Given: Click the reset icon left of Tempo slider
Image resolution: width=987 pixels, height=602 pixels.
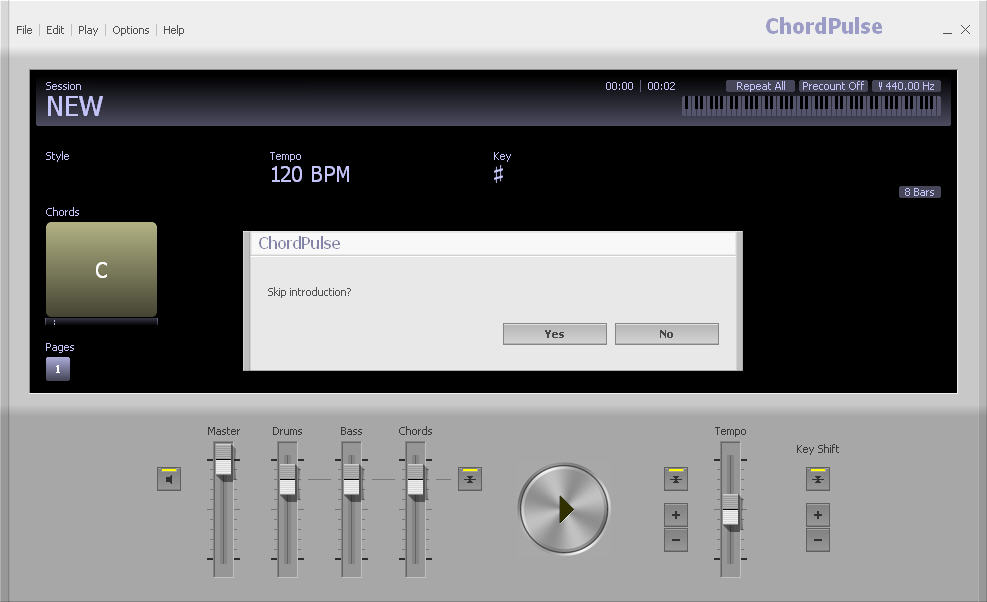Looking at the screenshot, I should click(676, 479).
